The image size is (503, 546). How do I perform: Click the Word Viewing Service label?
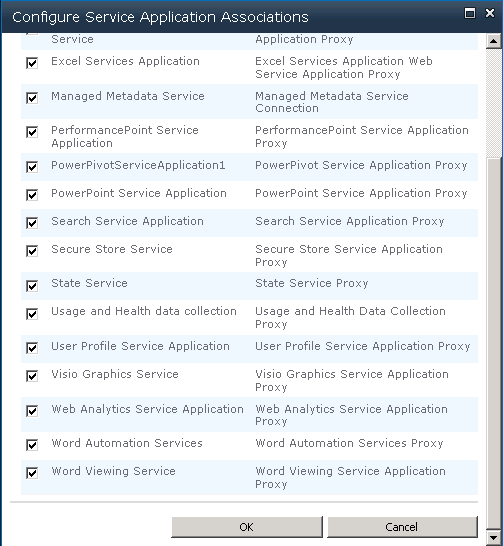click(x=113, y=471)
